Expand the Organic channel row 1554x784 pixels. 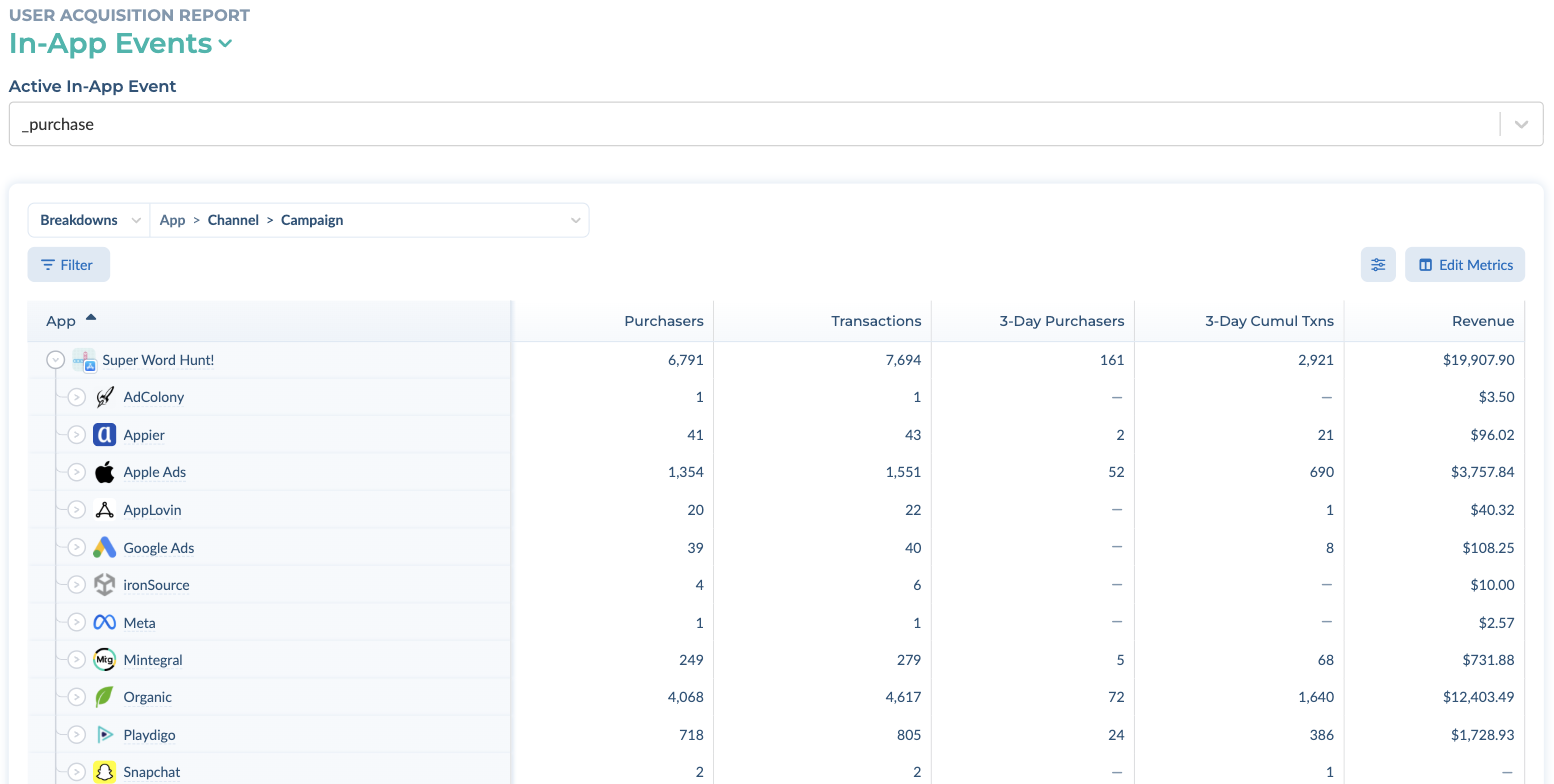[77, 697]
